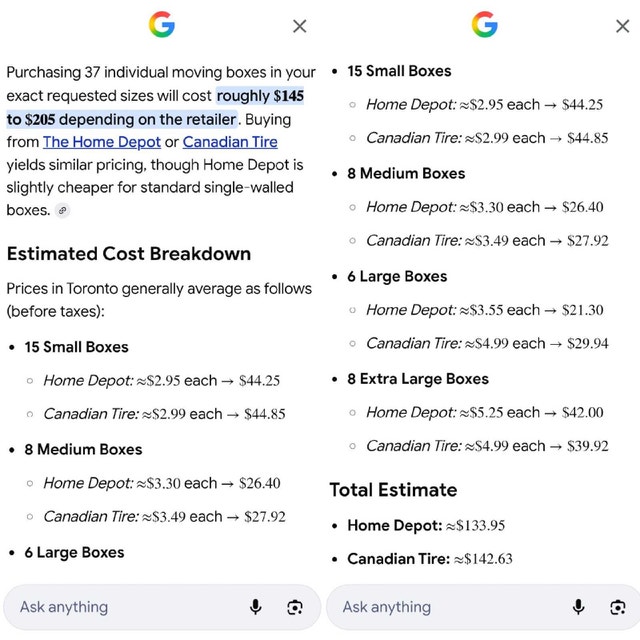640x640 pixels.
Task: Click '6 Large Boxes' in the right panel
Action: click(397, 277)
